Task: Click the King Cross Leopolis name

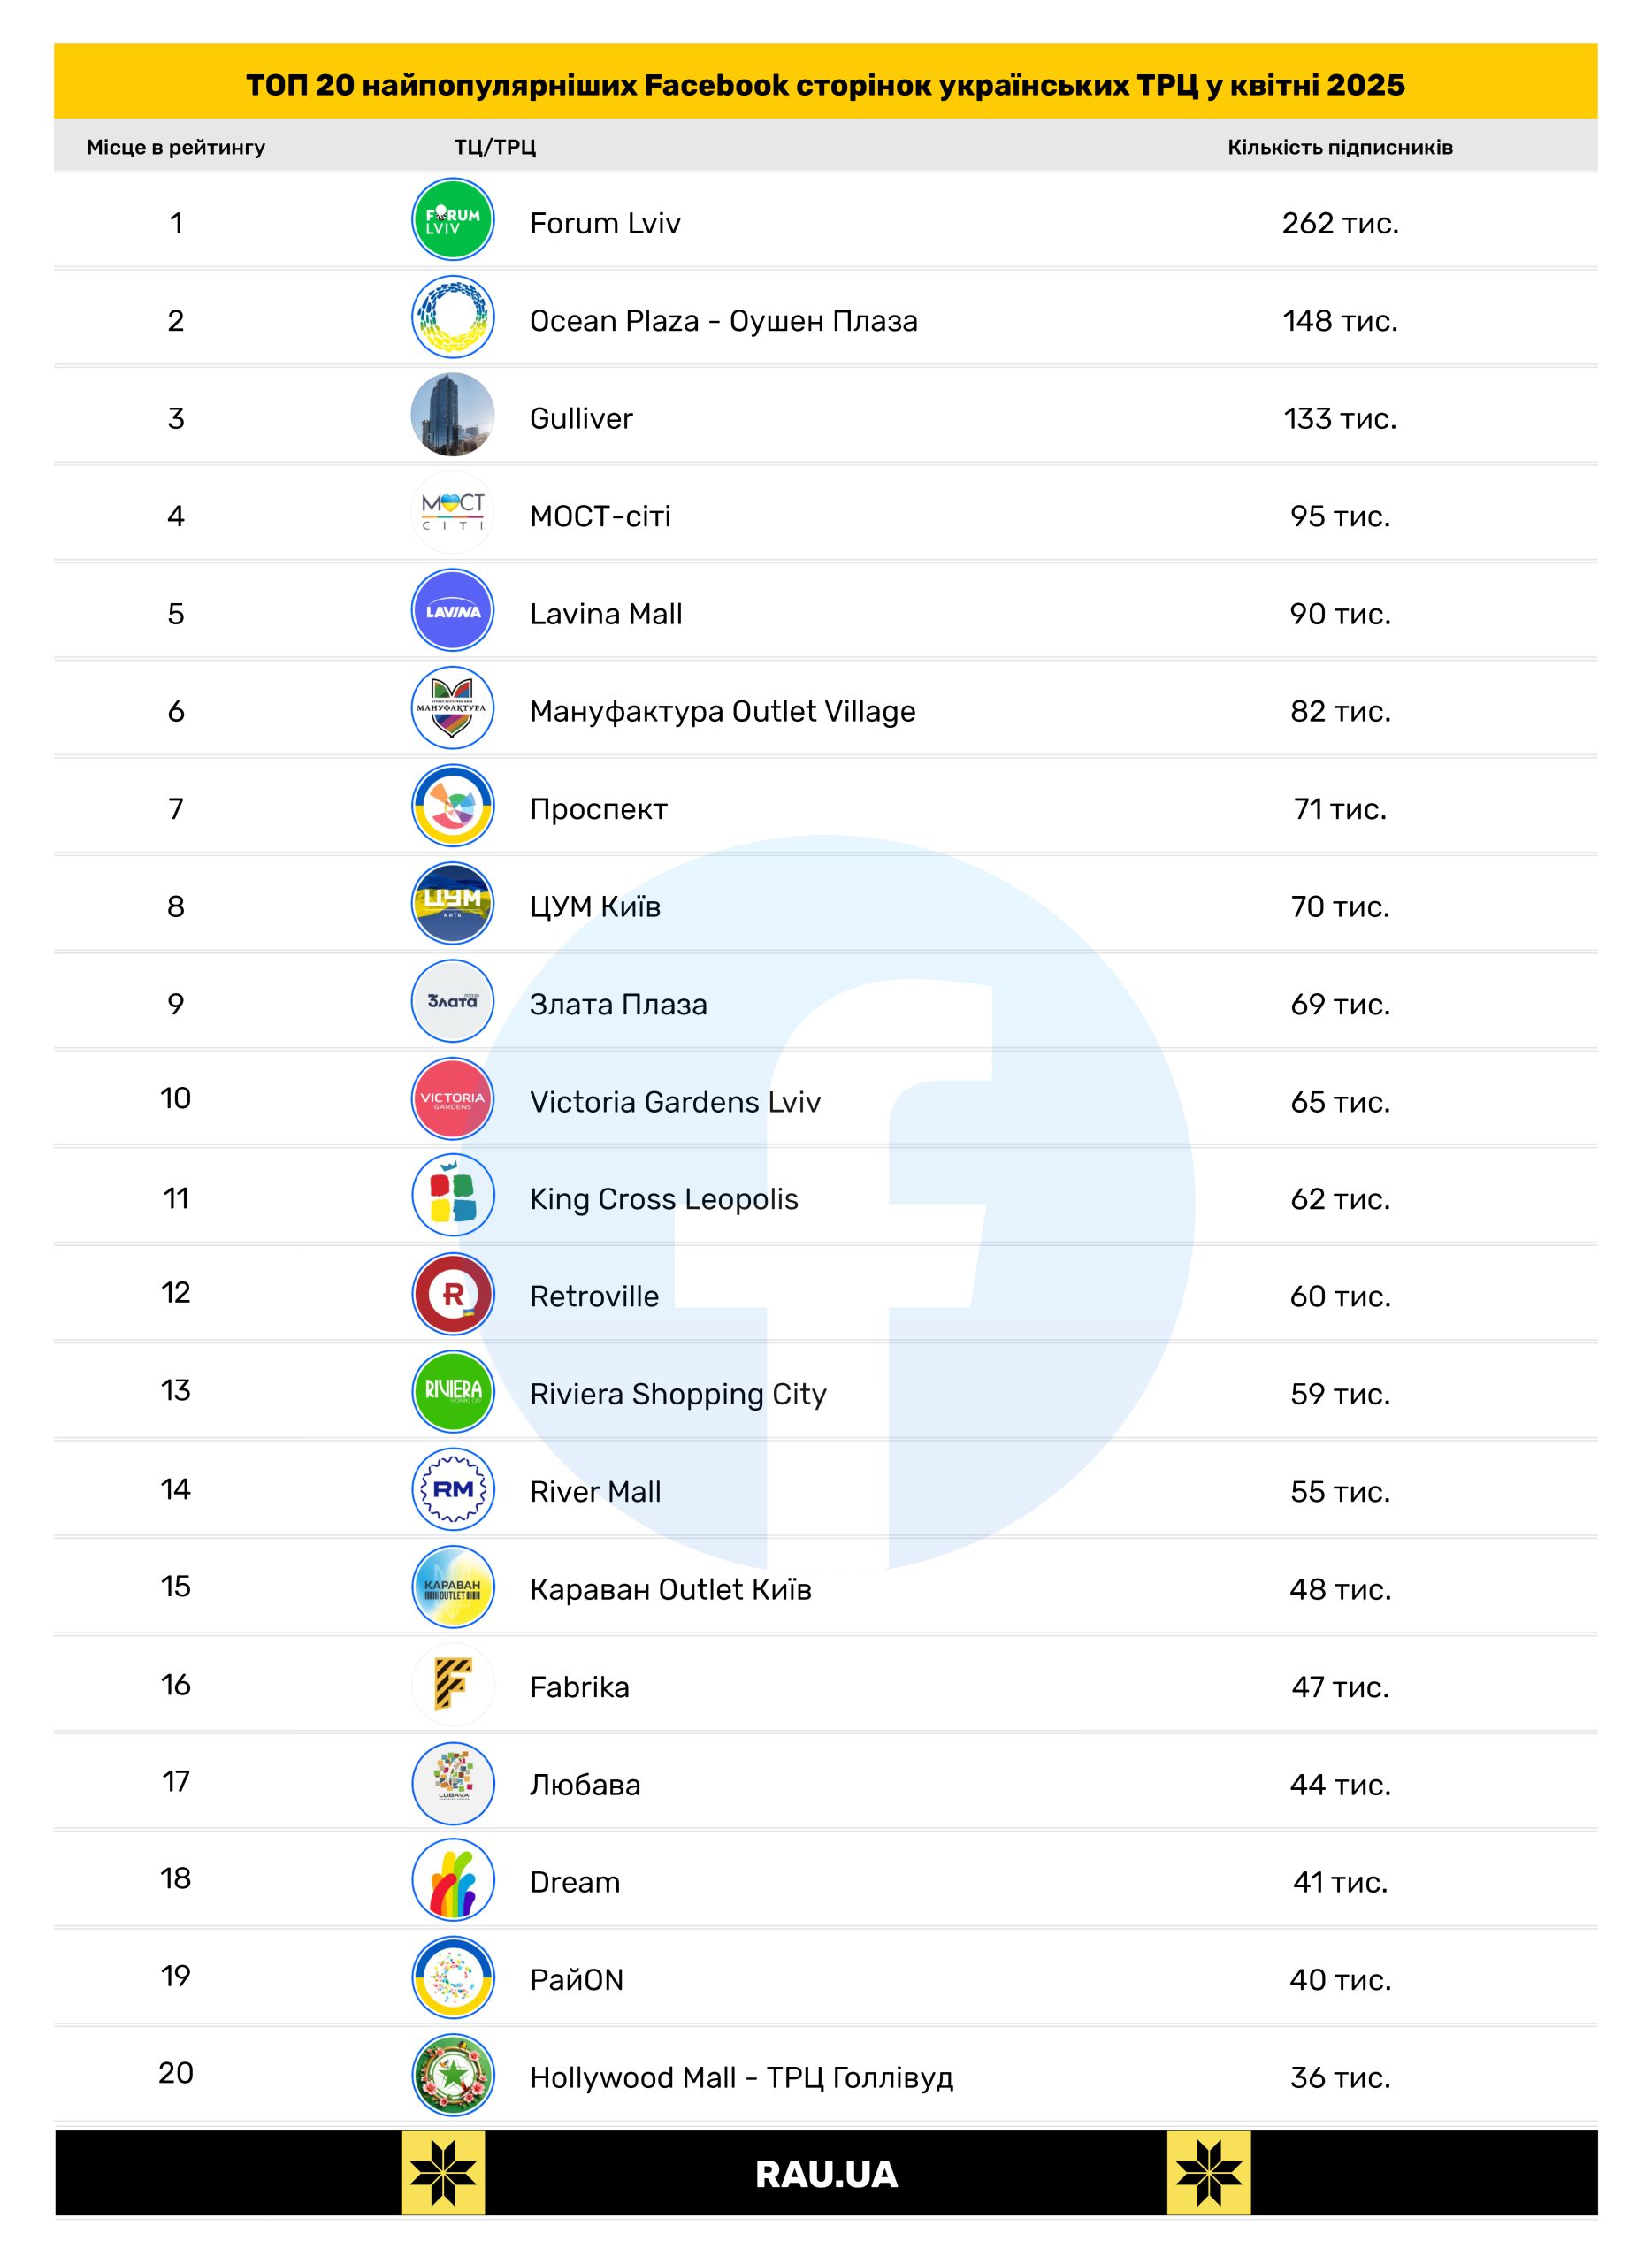Action: [x=663, y=1199]
